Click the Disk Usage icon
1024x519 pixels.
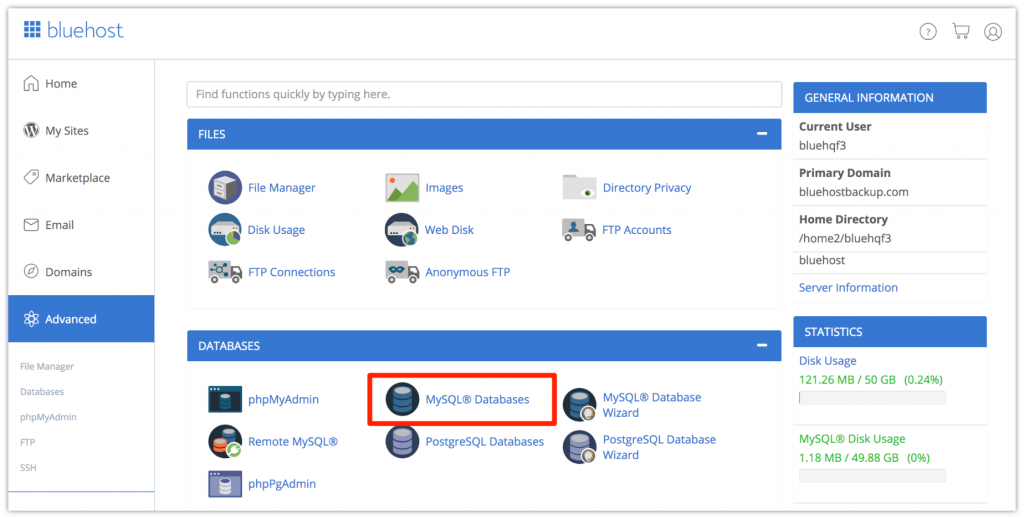(225, 230)
